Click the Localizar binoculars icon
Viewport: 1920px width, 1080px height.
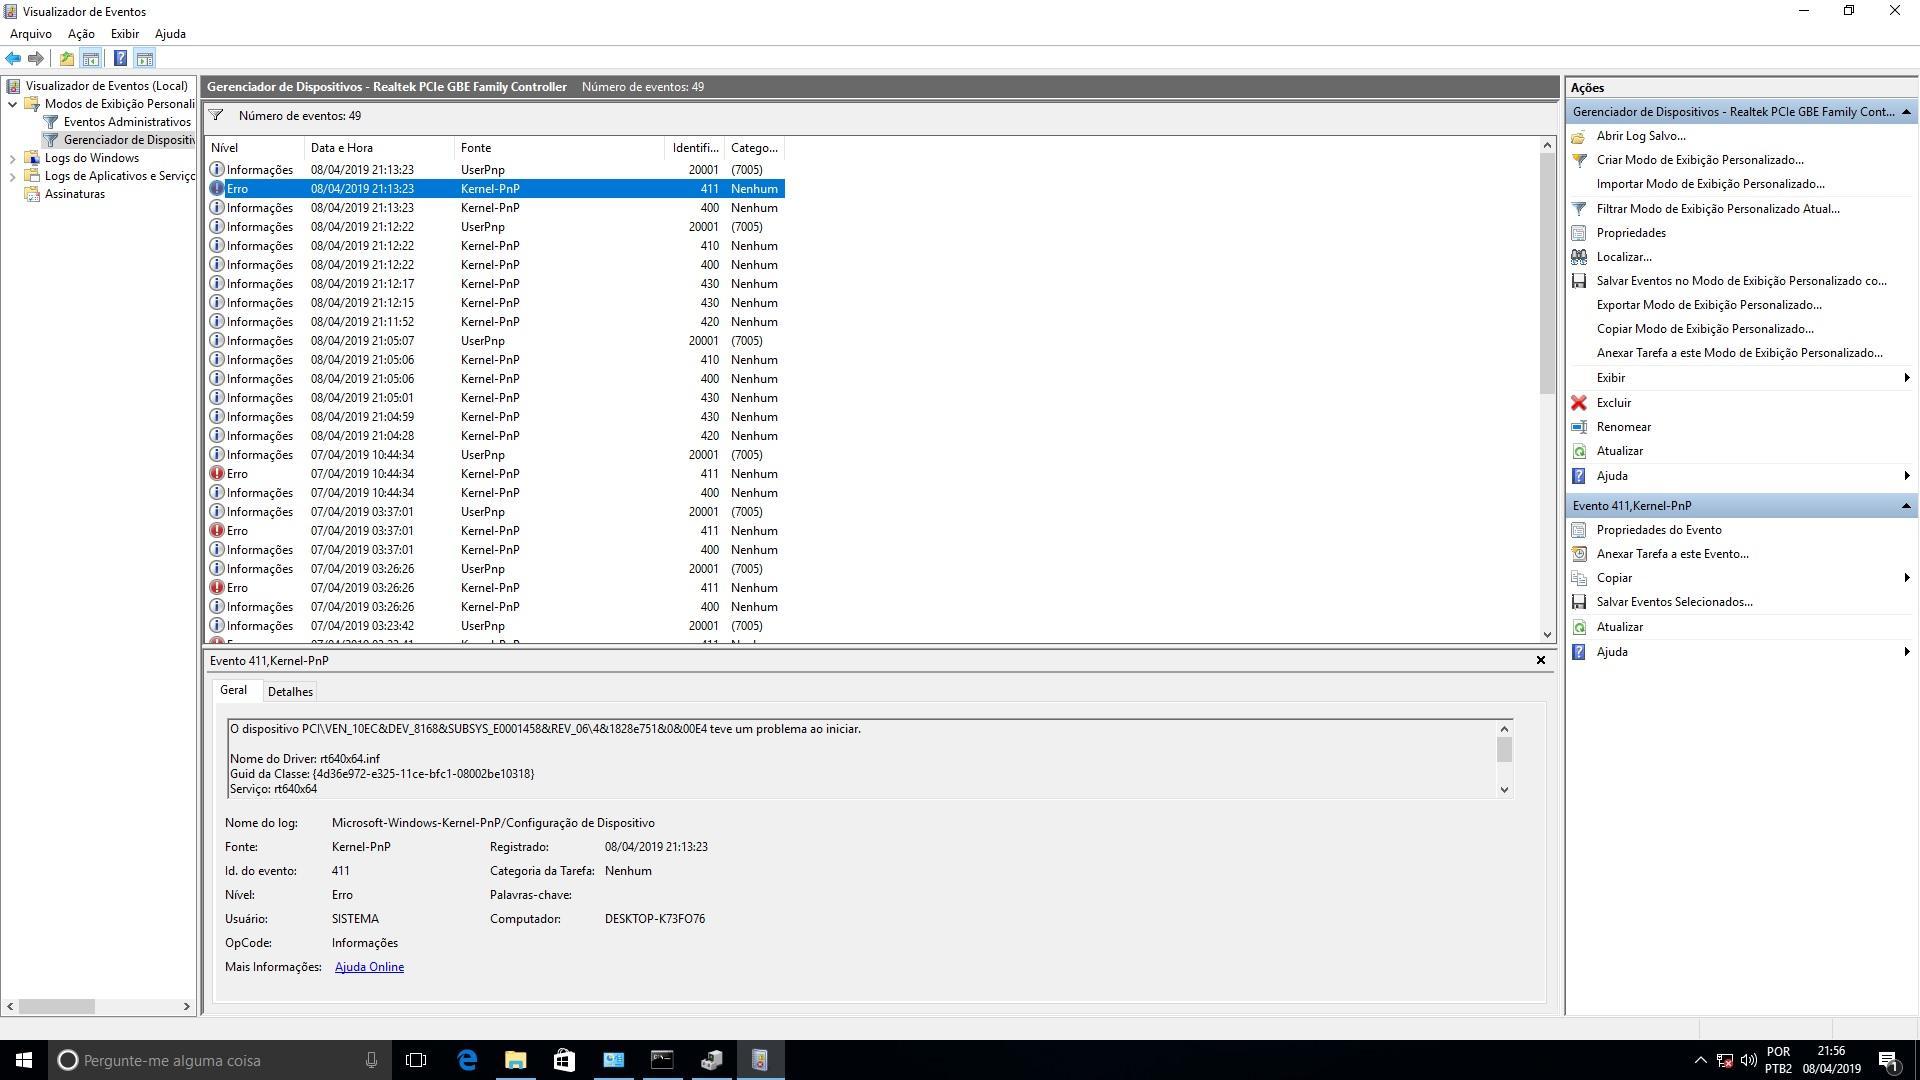coord(1579,257)
